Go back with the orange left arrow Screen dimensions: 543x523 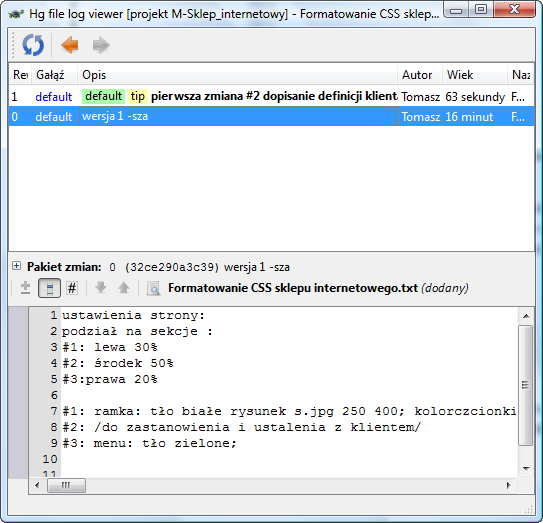[x=70, y=45]
